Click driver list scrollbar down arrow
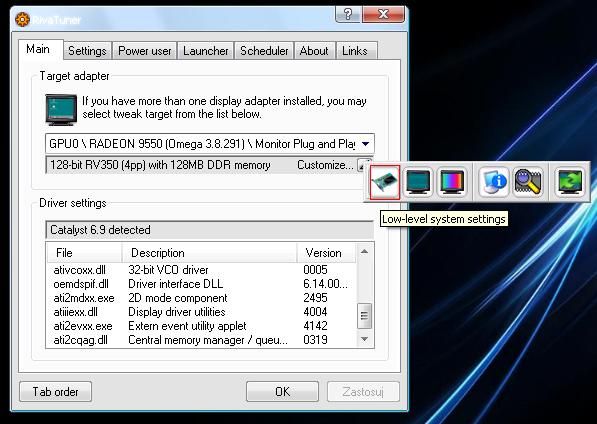 click(364, 339)
